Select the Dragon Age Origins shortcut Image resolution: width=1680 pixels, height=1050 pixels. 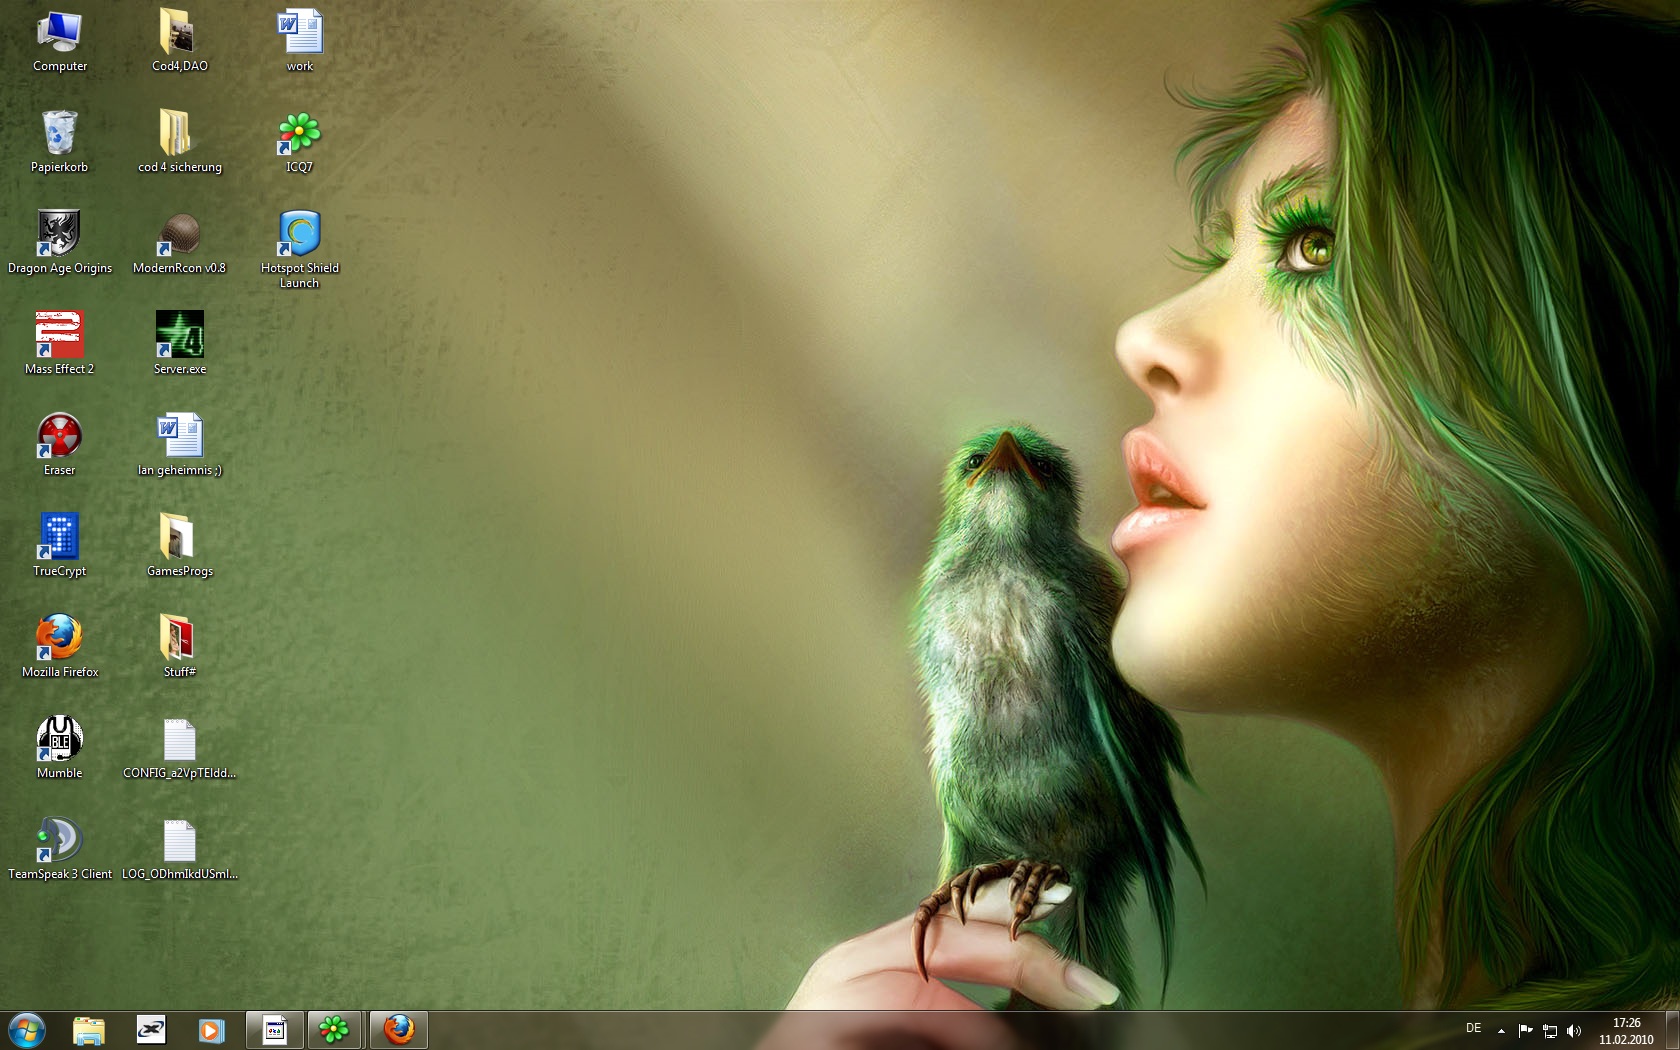coord(60,243)
